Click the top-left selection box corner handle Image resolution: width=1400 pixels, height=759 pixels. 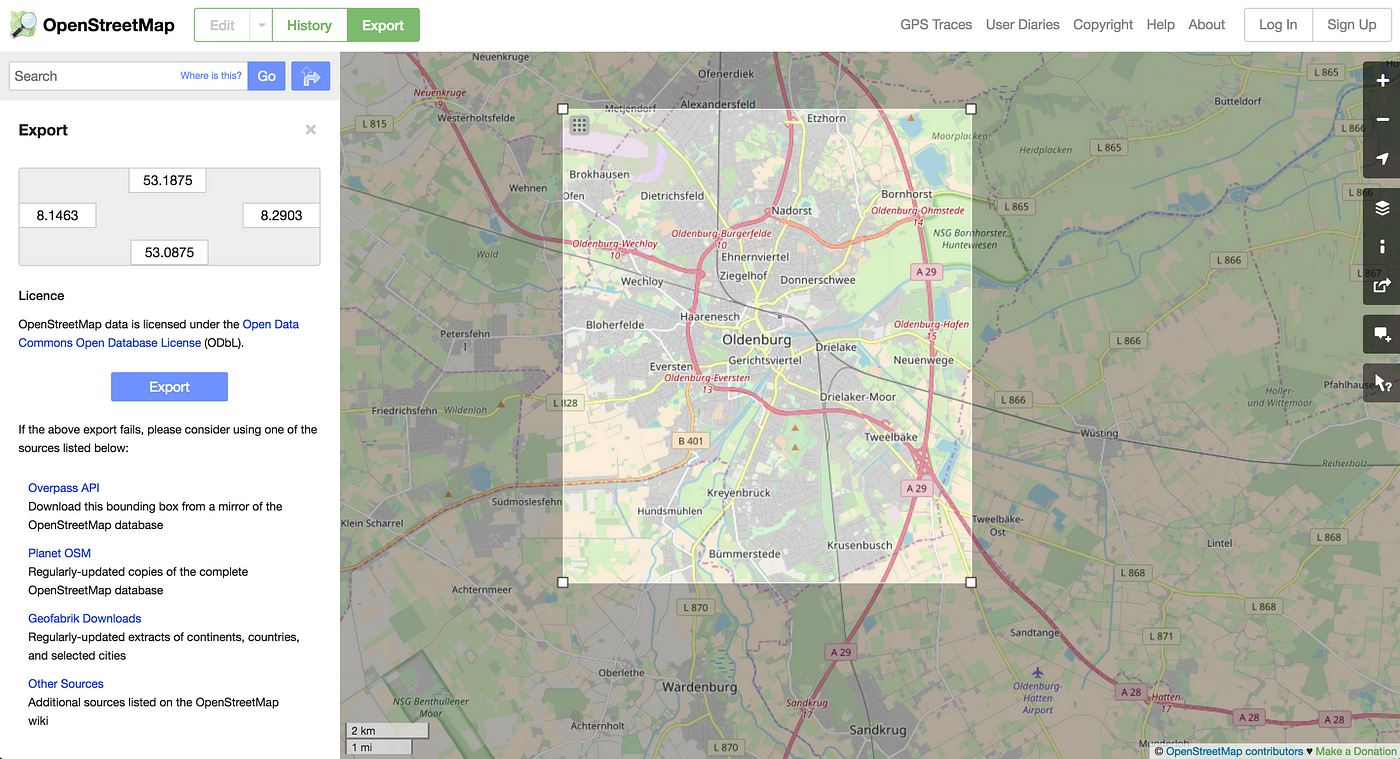(x=562, y=108)
